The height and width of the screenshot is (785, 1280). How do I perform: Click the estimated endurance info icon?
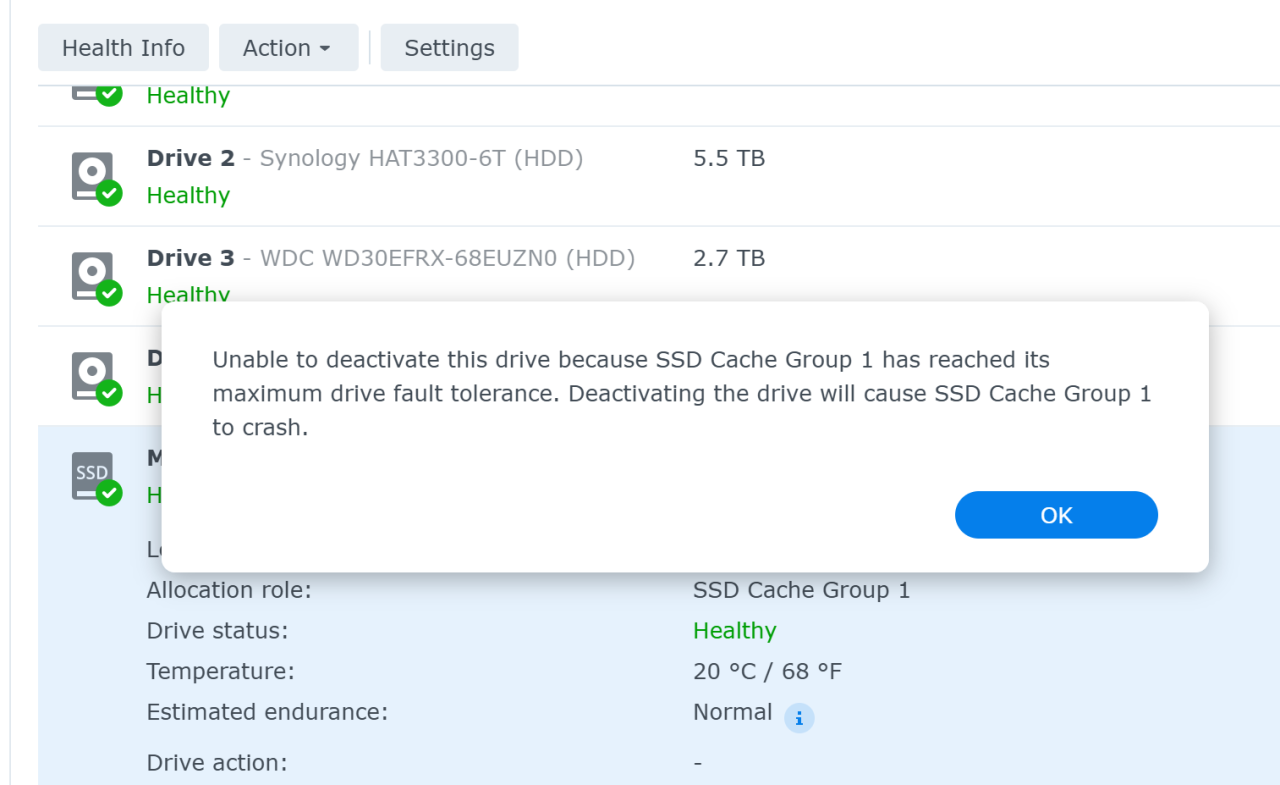tap(799, 717)
